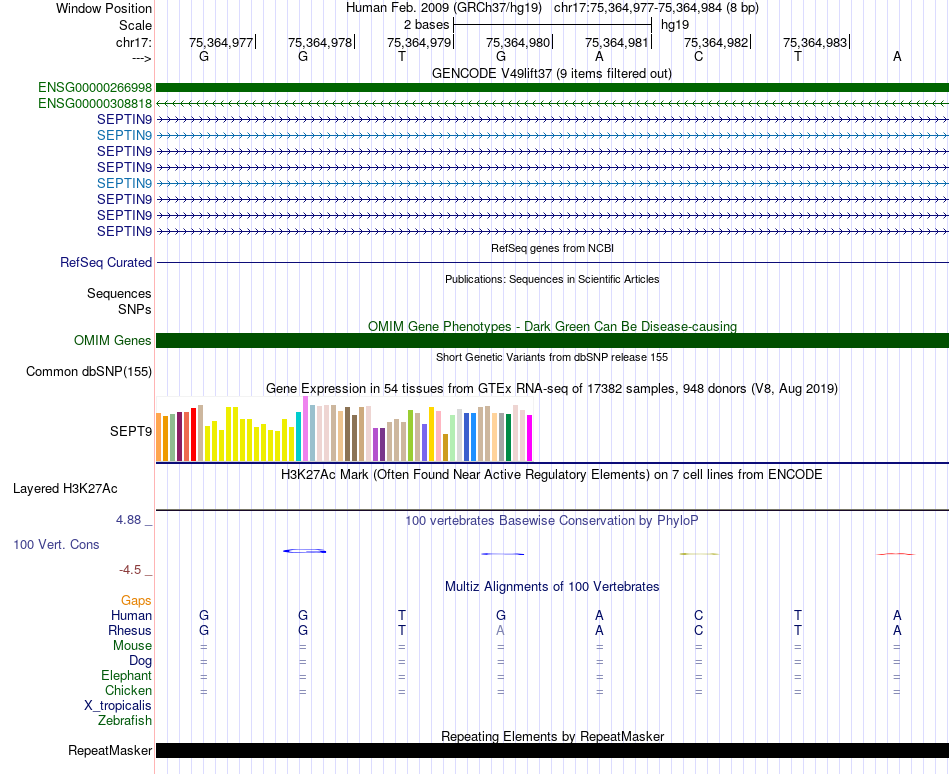The height and width of the screenshot is (774, 950).
Task: Click the Scale label
Action: coord(136,25)
